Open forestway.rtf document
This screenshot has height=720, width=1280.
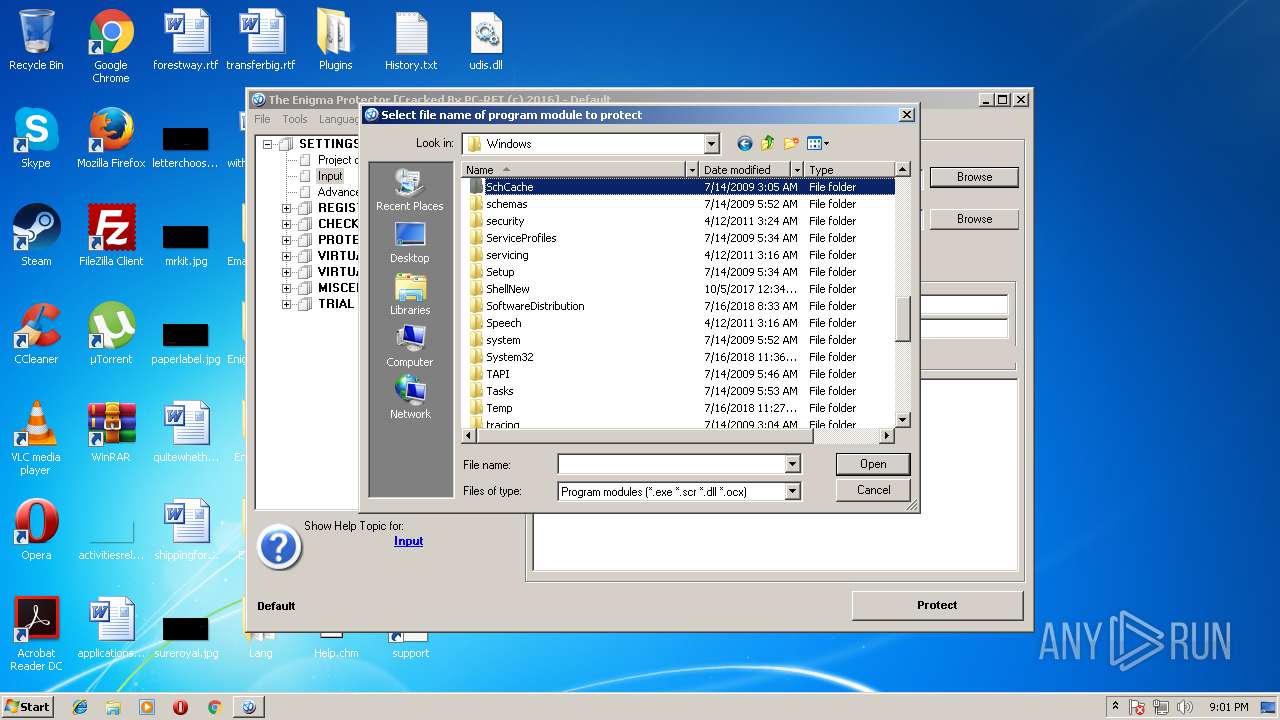click(186, 41)
